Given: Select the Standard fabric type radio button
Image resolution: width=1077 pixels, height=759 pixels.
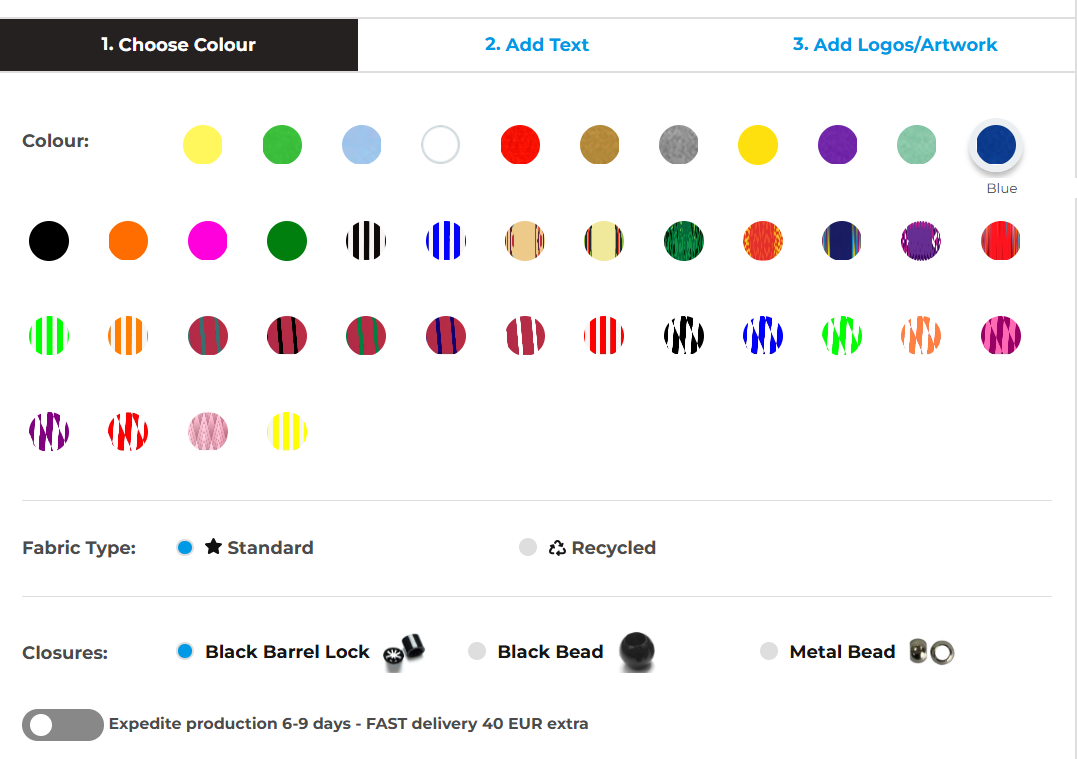Looking at the screenshot, I should [x=184, y=547].
